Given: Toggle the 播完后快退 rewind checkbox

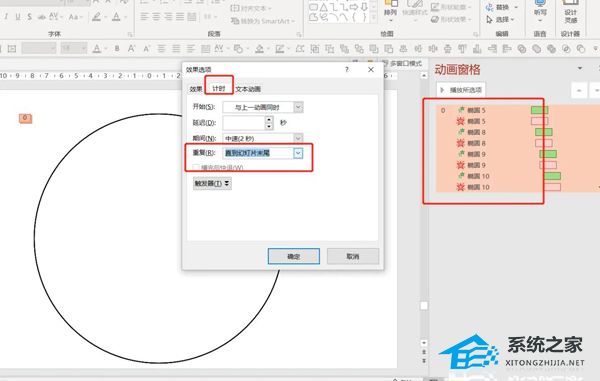Looking at the screenshot, I should point(196,167).
